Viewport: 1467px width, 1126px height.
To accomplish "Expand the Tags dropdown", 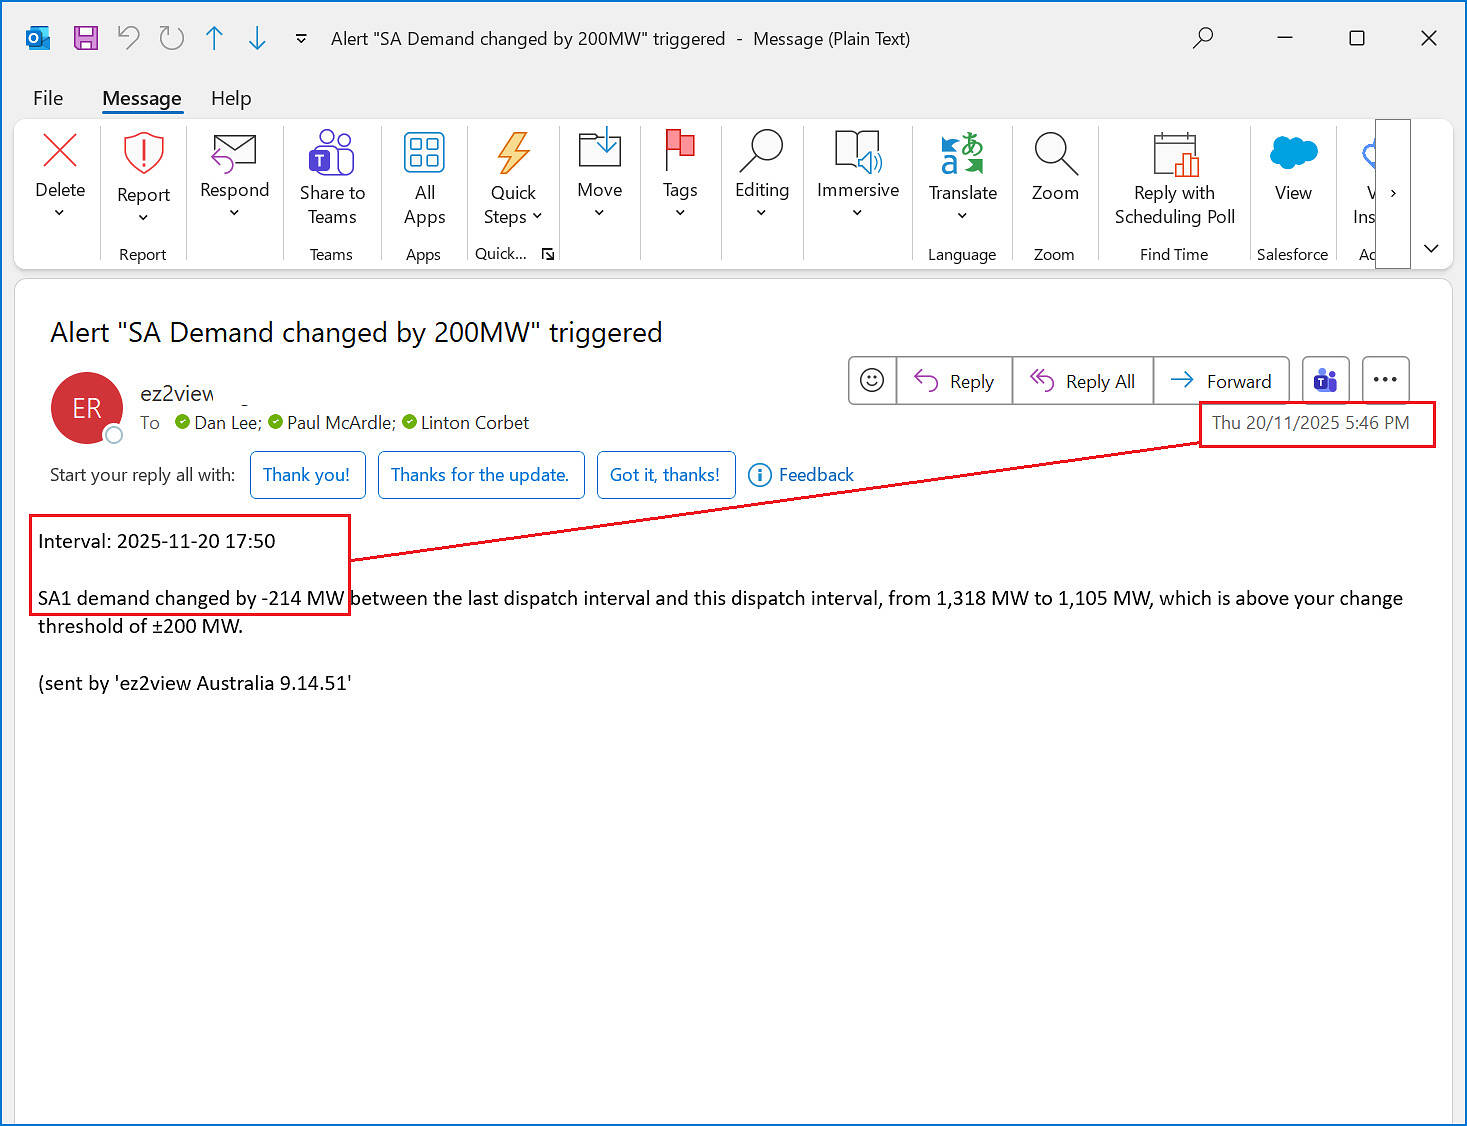I will pos(680,212).
